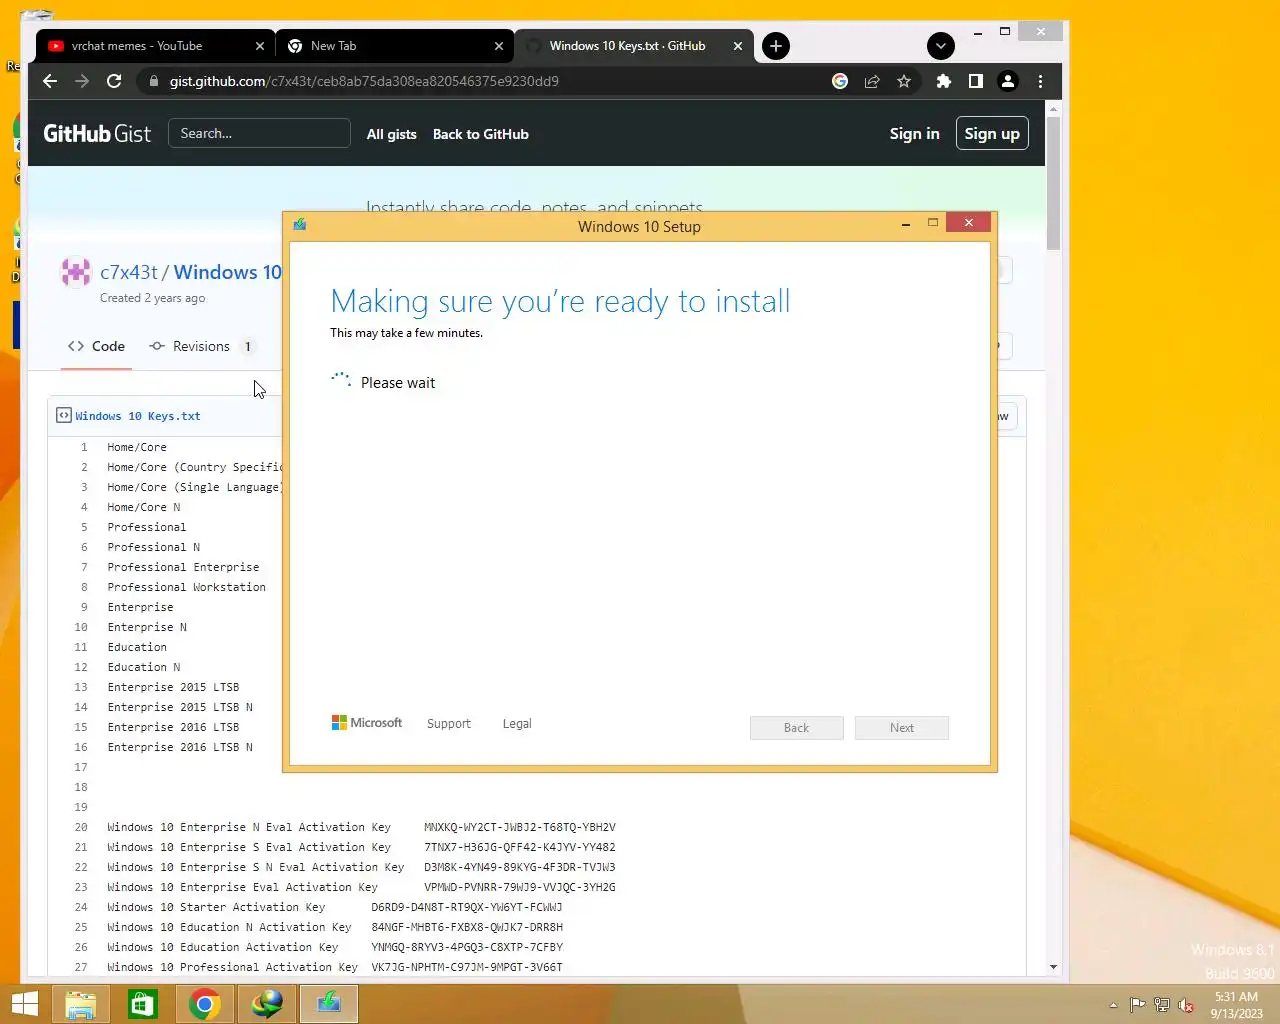Screen dimensions: 1280x1024
Task: Click the network tray icon
Action: click(1162, 1005)
